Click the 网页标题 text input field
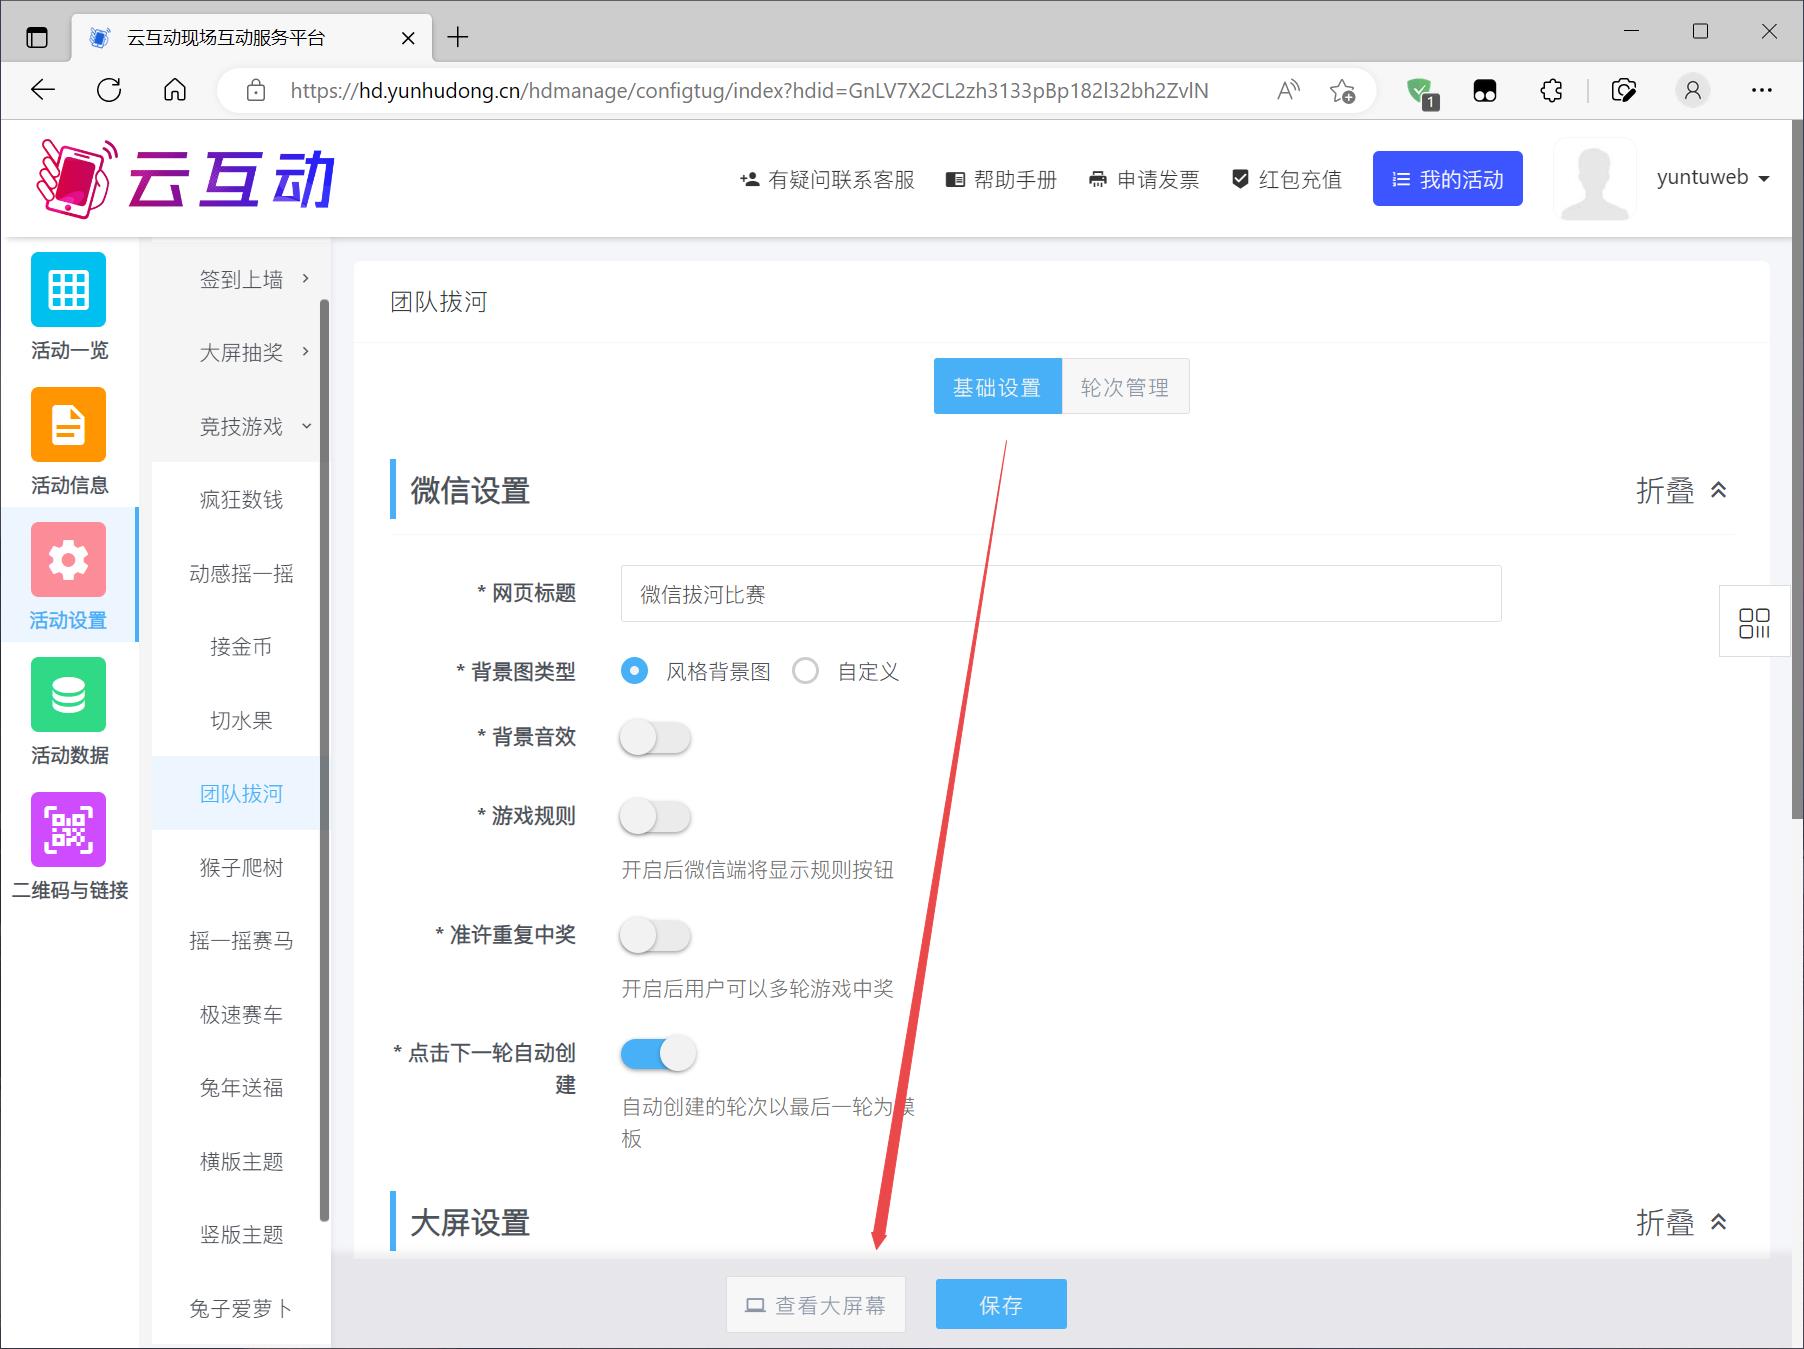The width and height of the screenshot is (1804, 1349). pyautogui.click(x=1060, y=594)
